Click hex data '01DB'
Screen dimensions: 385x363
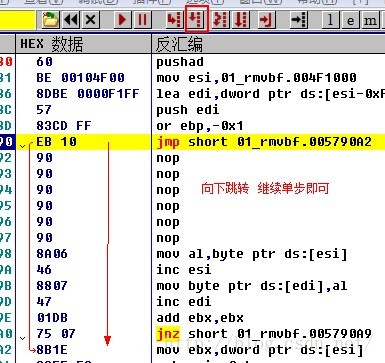click(52, 318)
